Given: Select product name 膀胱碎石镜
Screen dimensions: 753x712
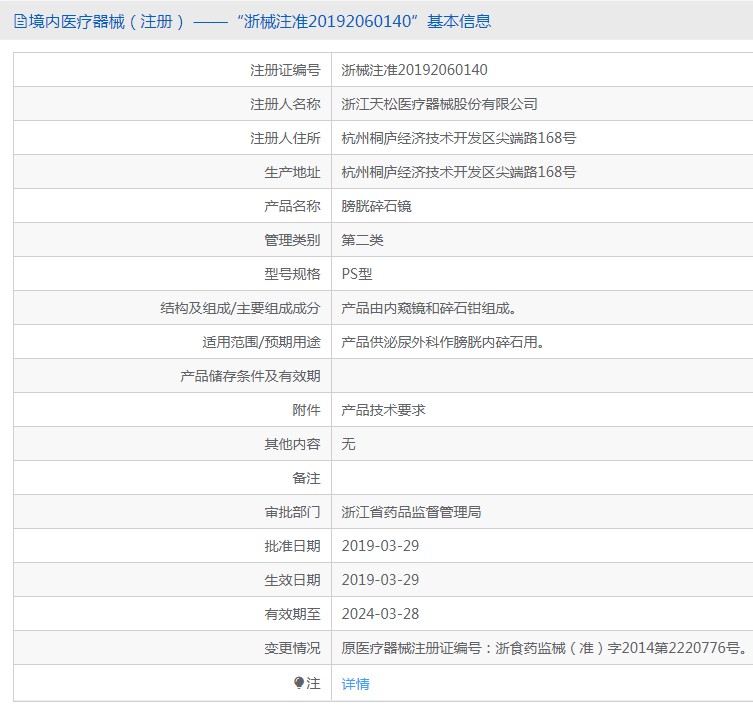Looking at the screenshot, I should click(376, 206).
